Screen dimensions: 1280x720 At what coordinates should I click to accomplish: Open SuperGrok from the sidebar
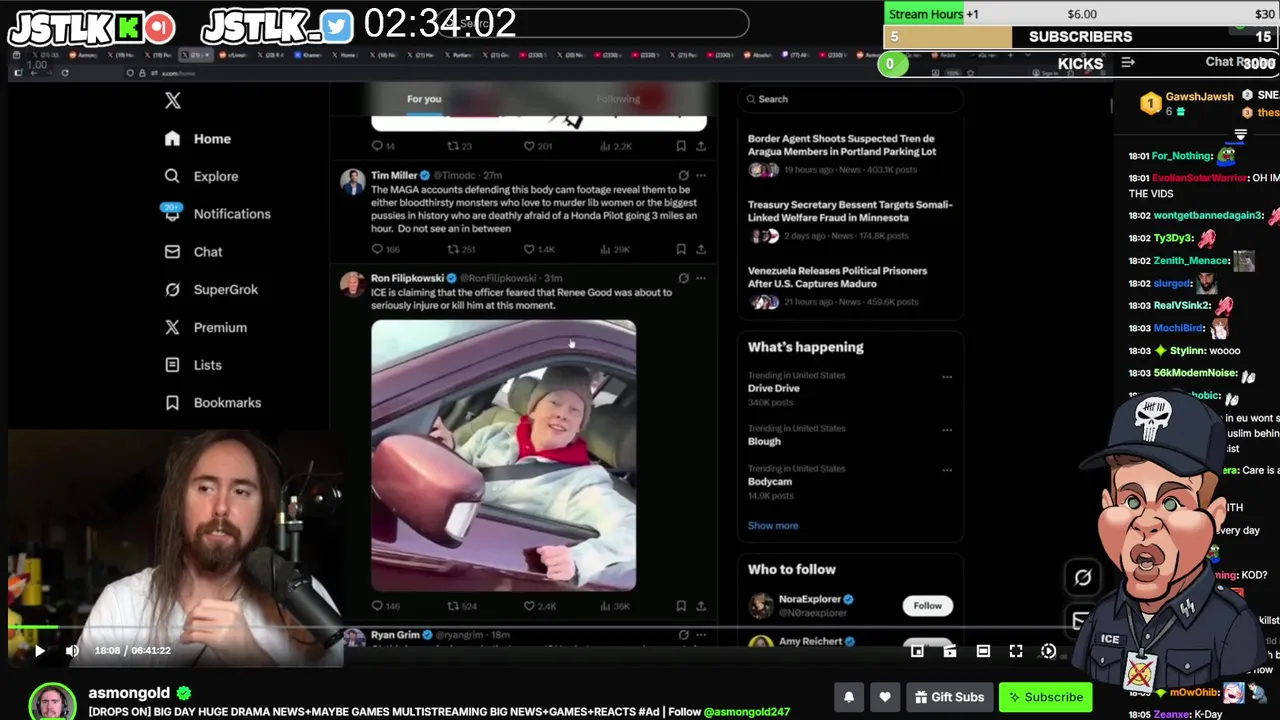[x=212, y=290]
